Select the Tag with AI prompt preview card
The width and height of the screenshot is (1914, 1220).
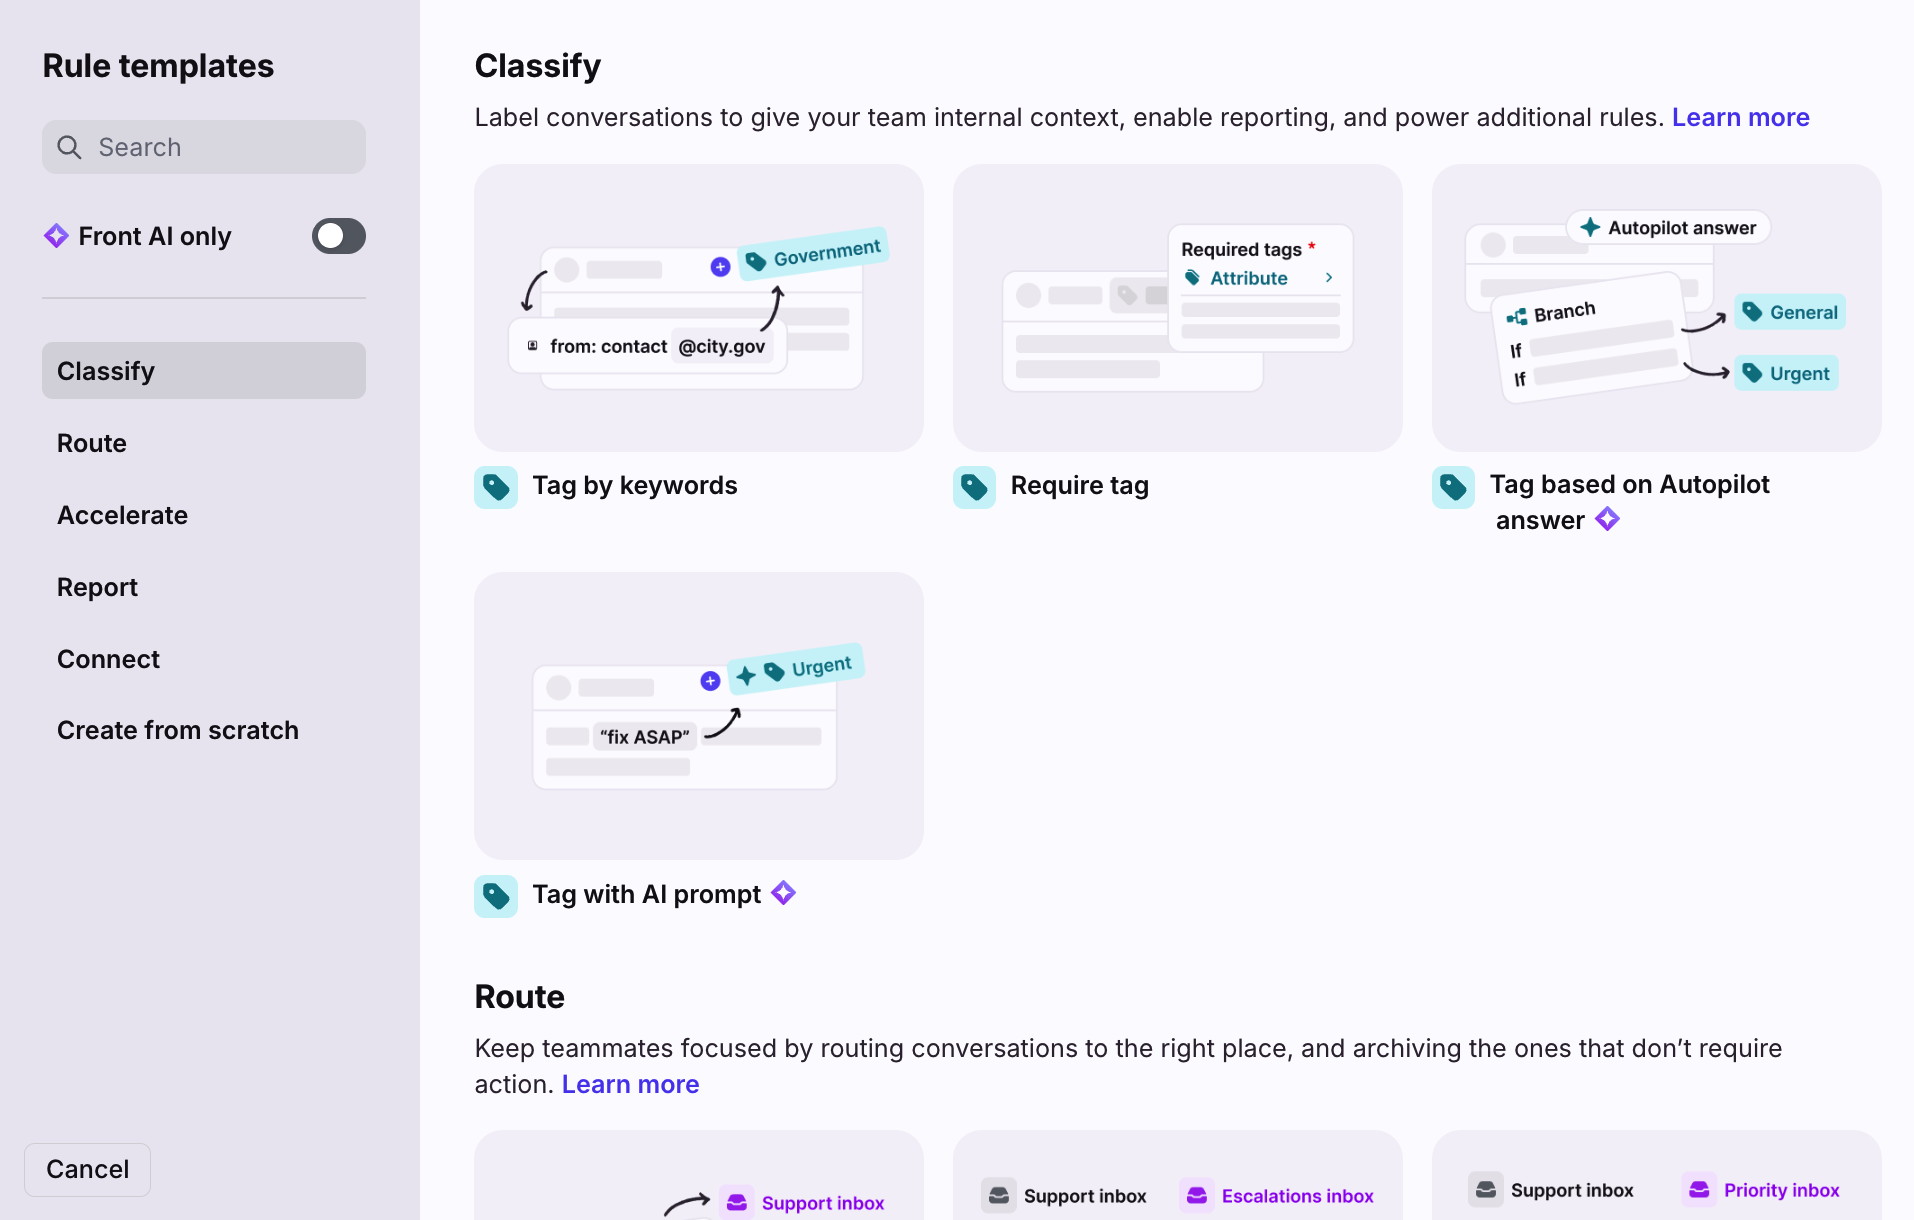point(698,716)
